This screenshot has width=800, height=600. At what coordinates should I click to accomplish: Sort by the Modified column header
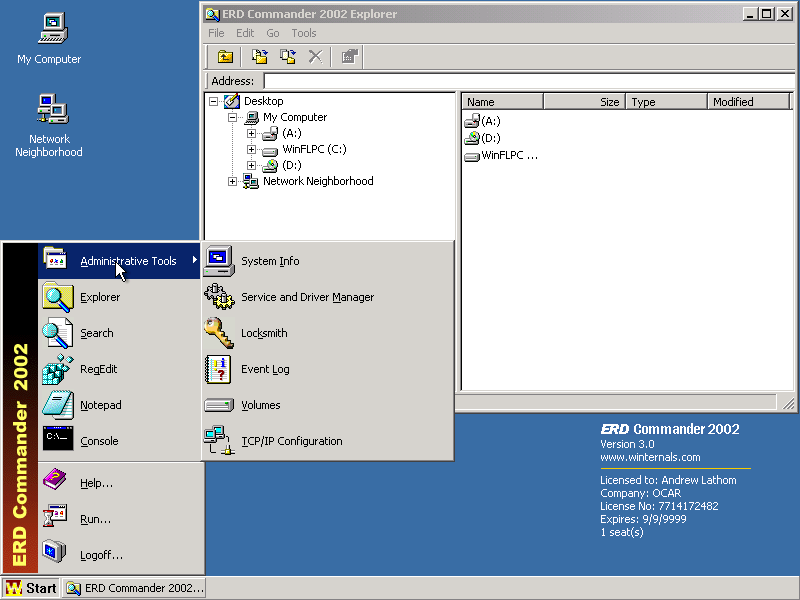coord(748,102)
